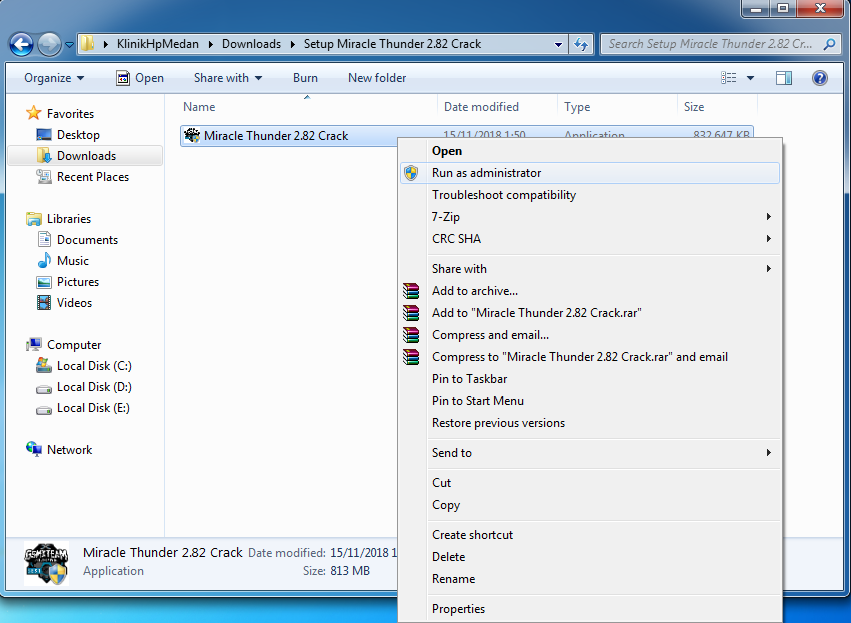Open the Organize menu
The height and width of the screenshot is (623, 851).
point(54,78)
